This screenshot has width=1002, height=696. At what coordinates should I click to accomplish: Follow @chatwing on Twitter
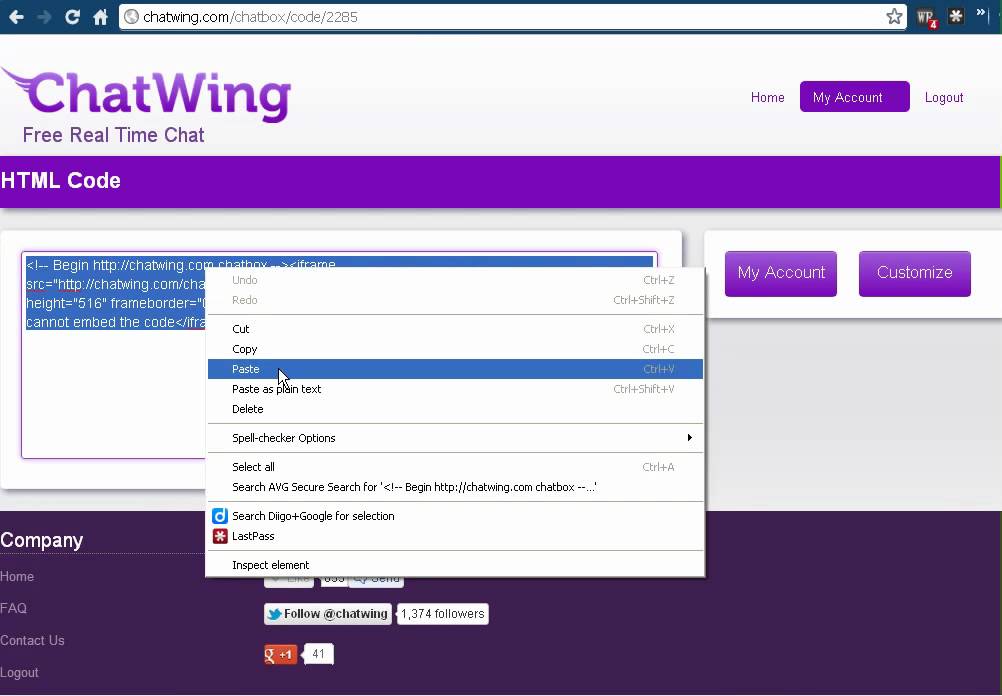[328, 614]
